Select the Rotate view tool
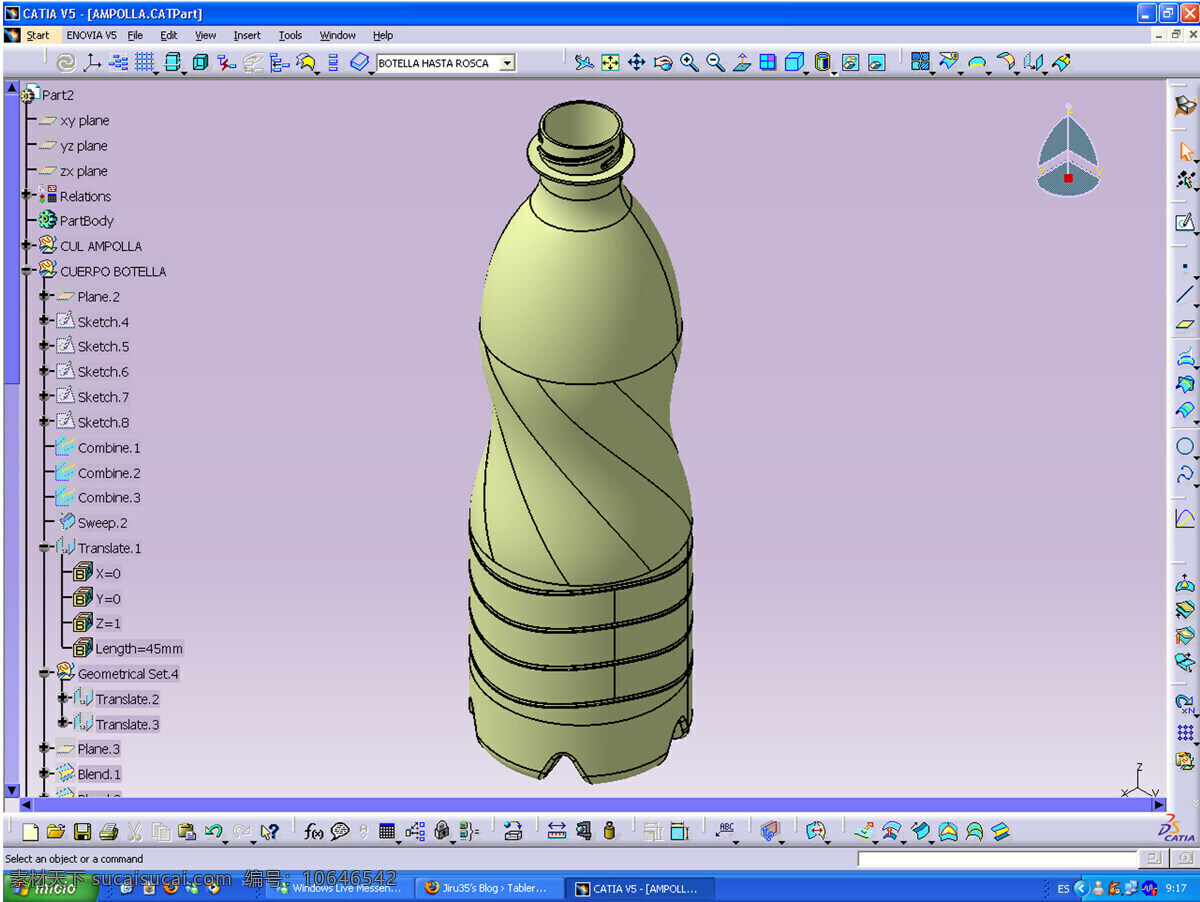Image resolution: width=1200 pixels, height=902 pixels. pyautogui.click(x=662, y=63)
